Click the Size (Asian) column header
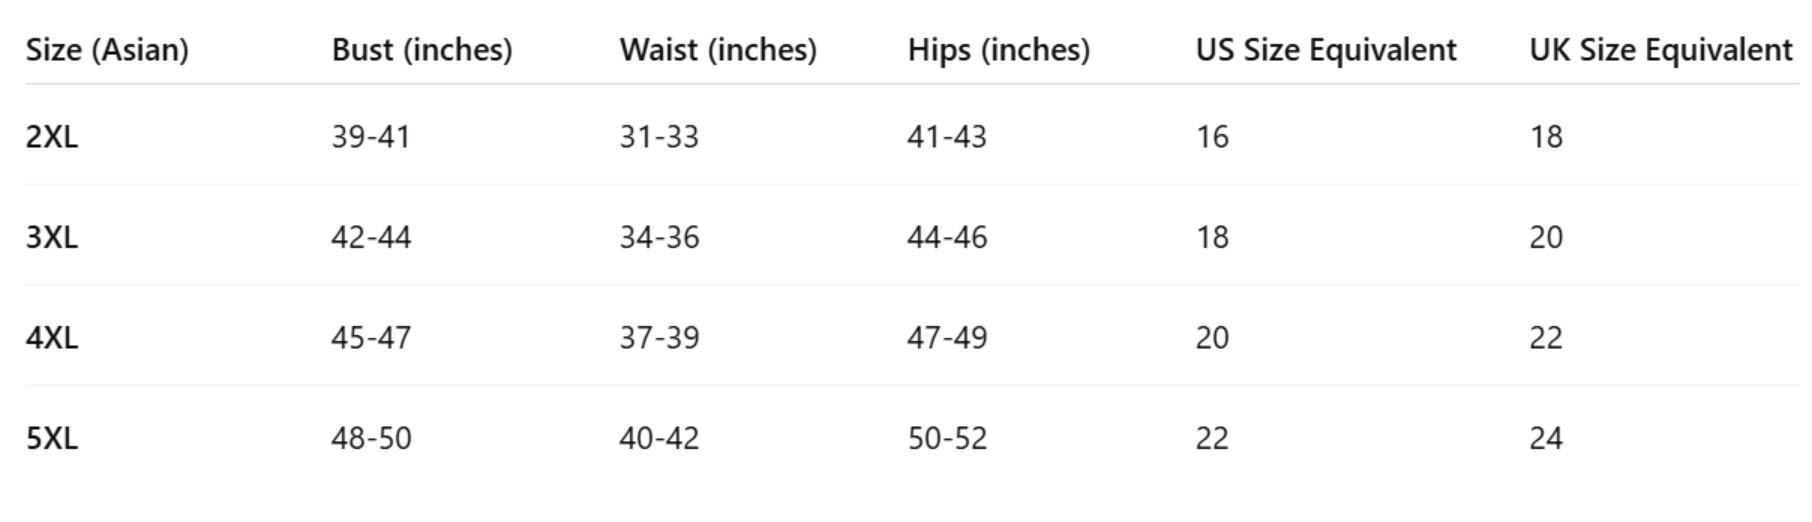The width and height of the screenshot is (1812, 522). click(x=107, y=50)
